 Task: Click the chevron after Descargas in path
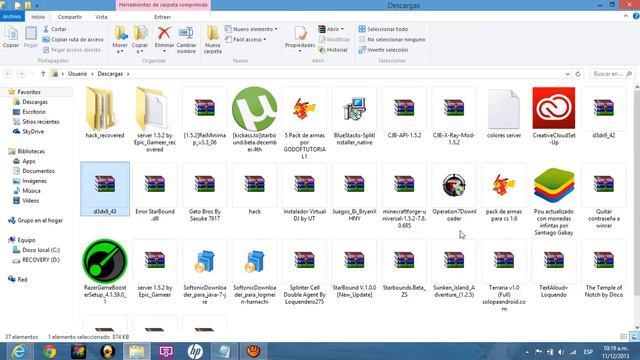pos(128,74)
